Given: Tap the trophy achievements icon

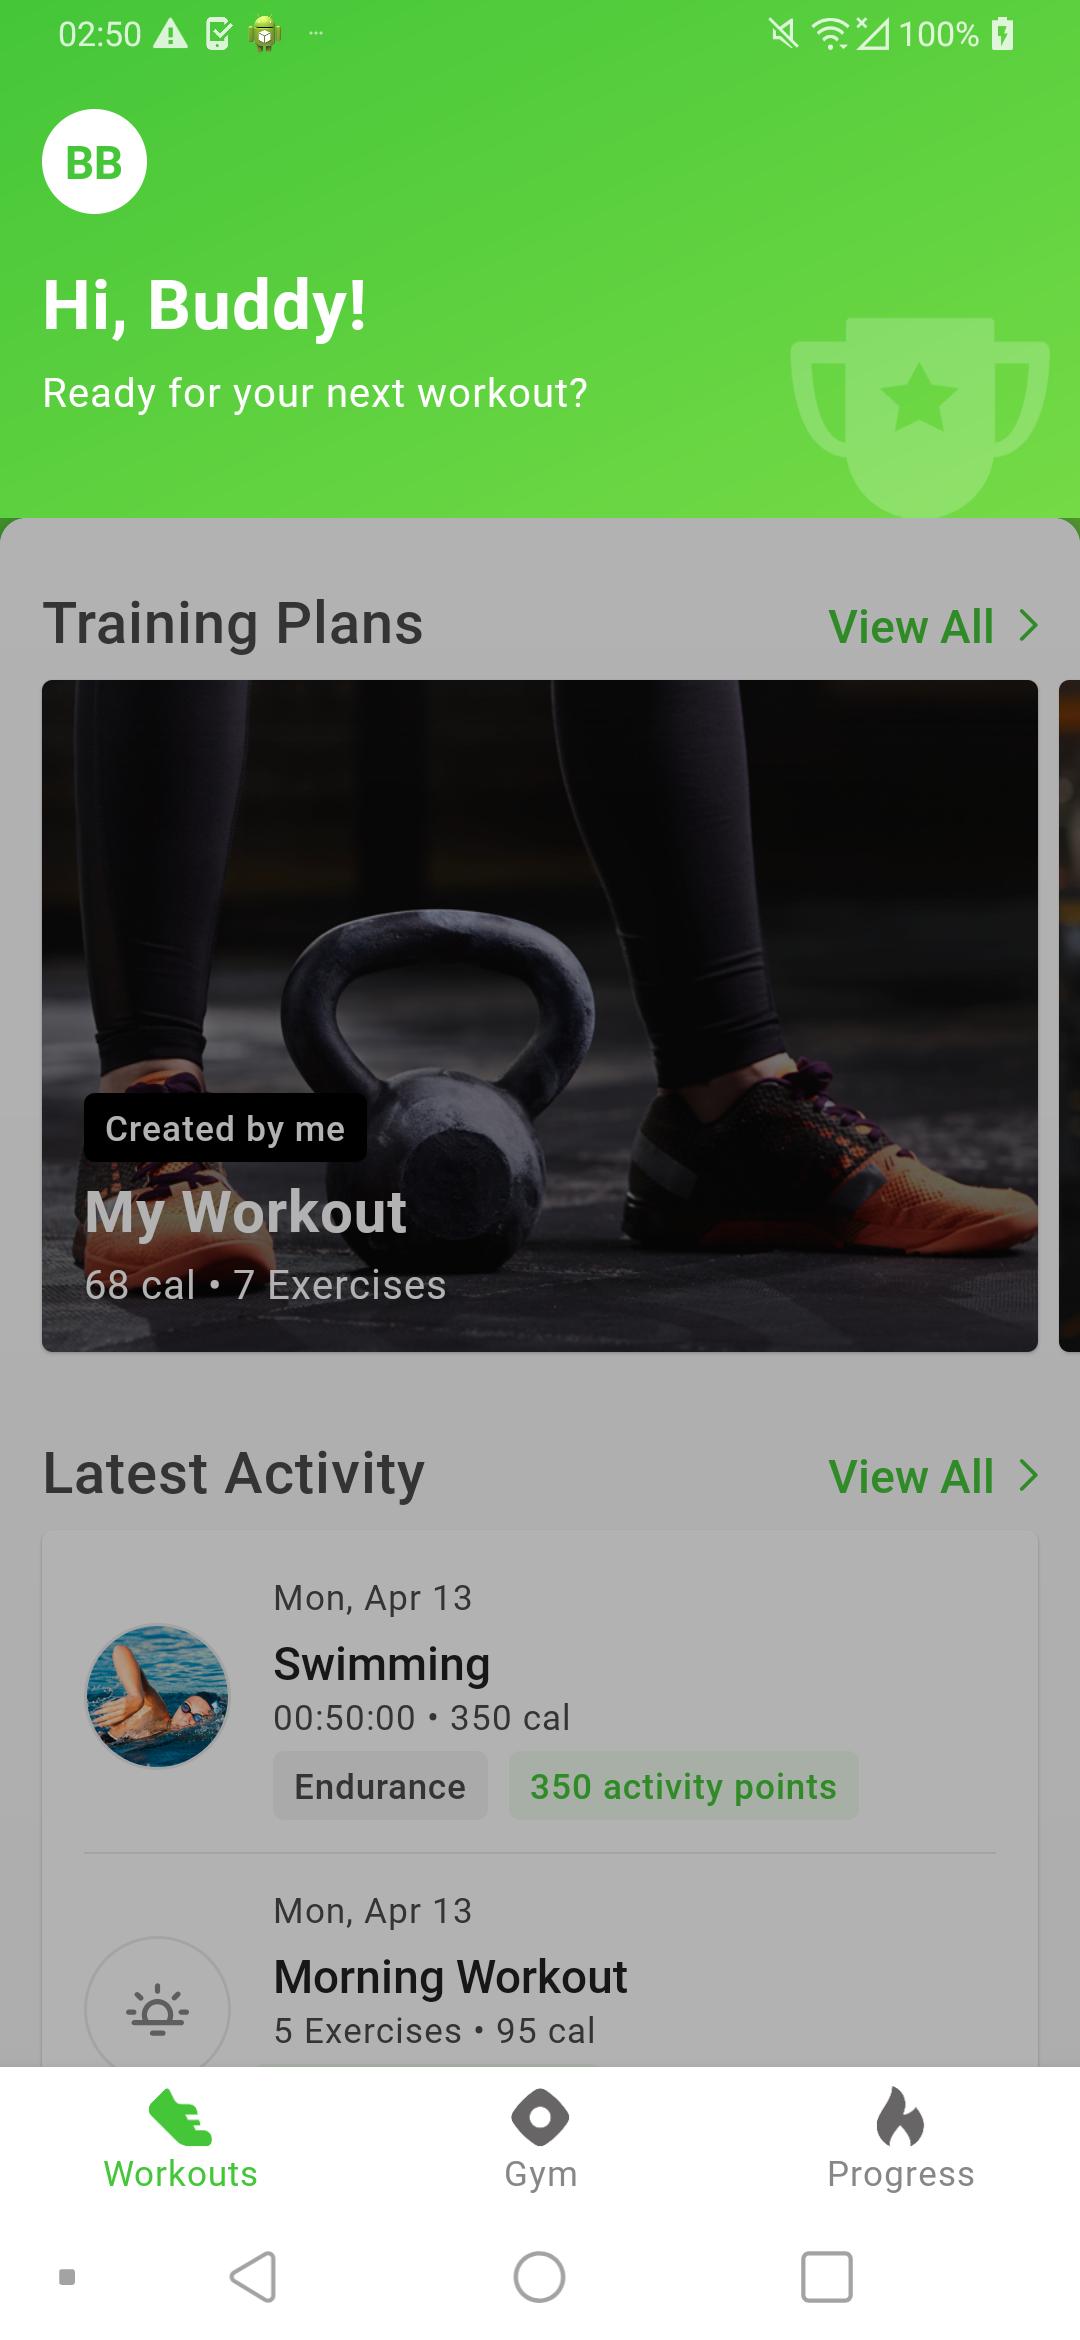Looking at the screenshot, I should point(920,417).
